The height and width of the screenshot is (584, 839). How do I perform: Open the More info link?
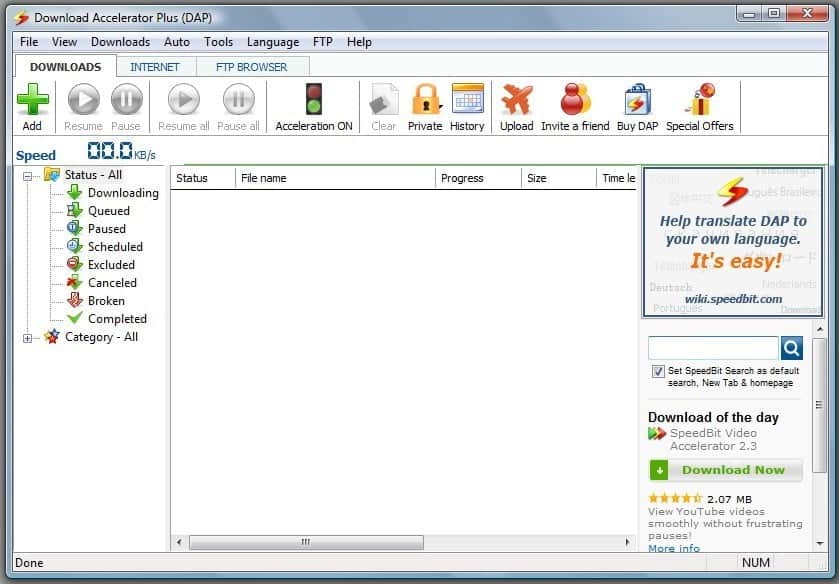click(674, 548)
